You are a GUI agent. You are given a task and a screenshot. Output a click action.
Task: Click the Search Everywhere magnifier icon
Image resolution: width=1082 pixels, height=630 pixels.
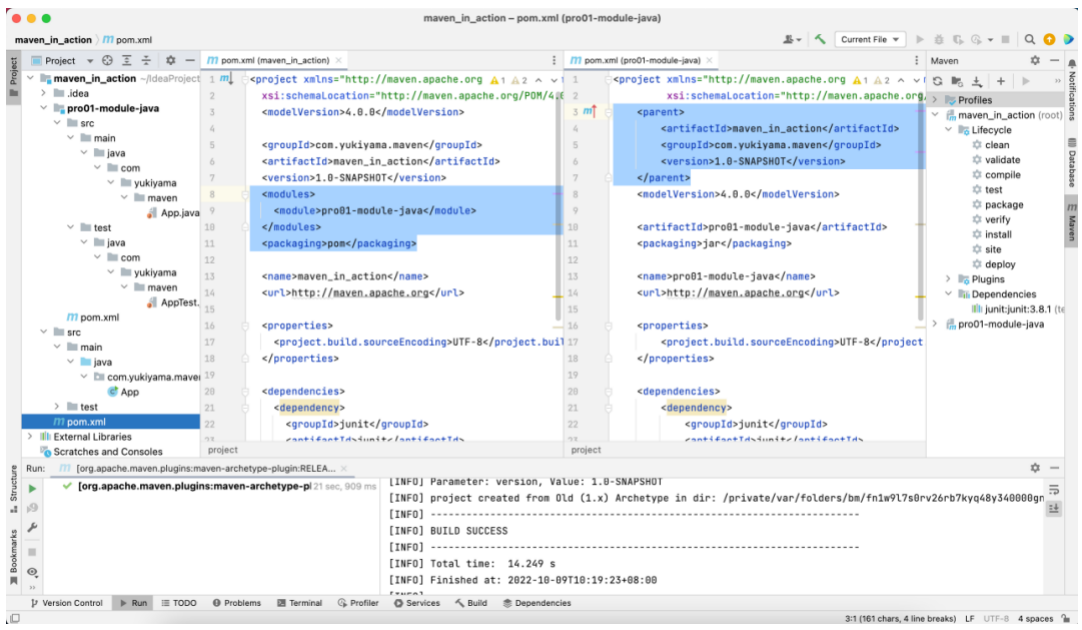point(1030,39)
